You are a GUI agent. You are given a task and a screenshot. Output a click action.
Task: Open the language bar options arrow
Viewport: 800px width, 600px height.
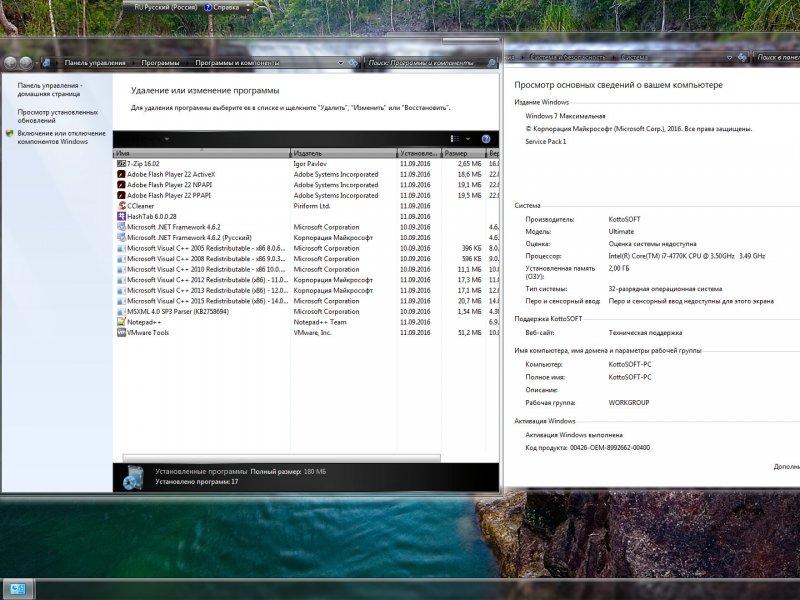pos(248,8)
